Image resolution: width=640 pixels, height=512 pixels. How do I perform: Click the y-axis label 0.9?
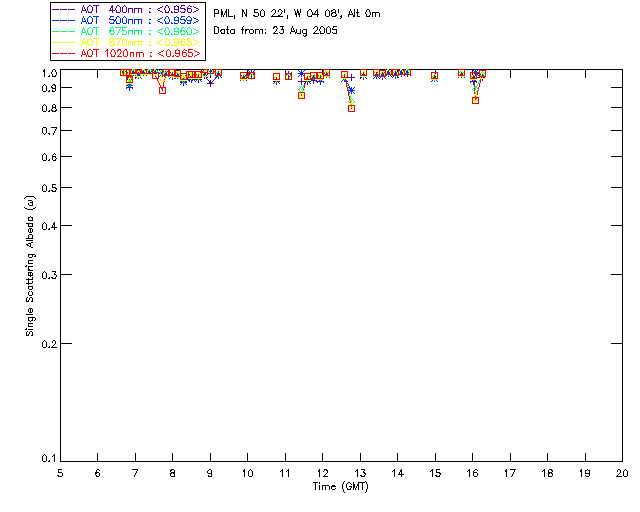[x=49, y=88]
